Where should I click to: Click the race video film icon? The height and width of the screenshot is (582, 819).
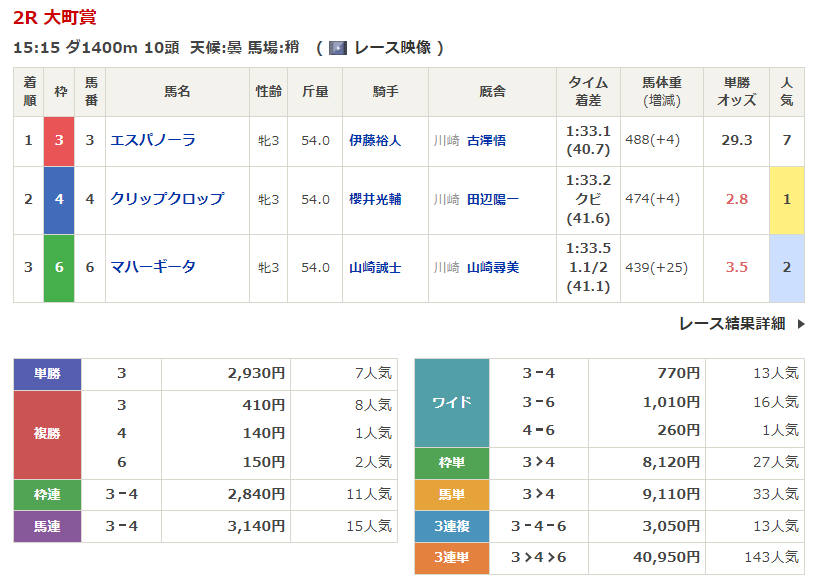point(337,48)
